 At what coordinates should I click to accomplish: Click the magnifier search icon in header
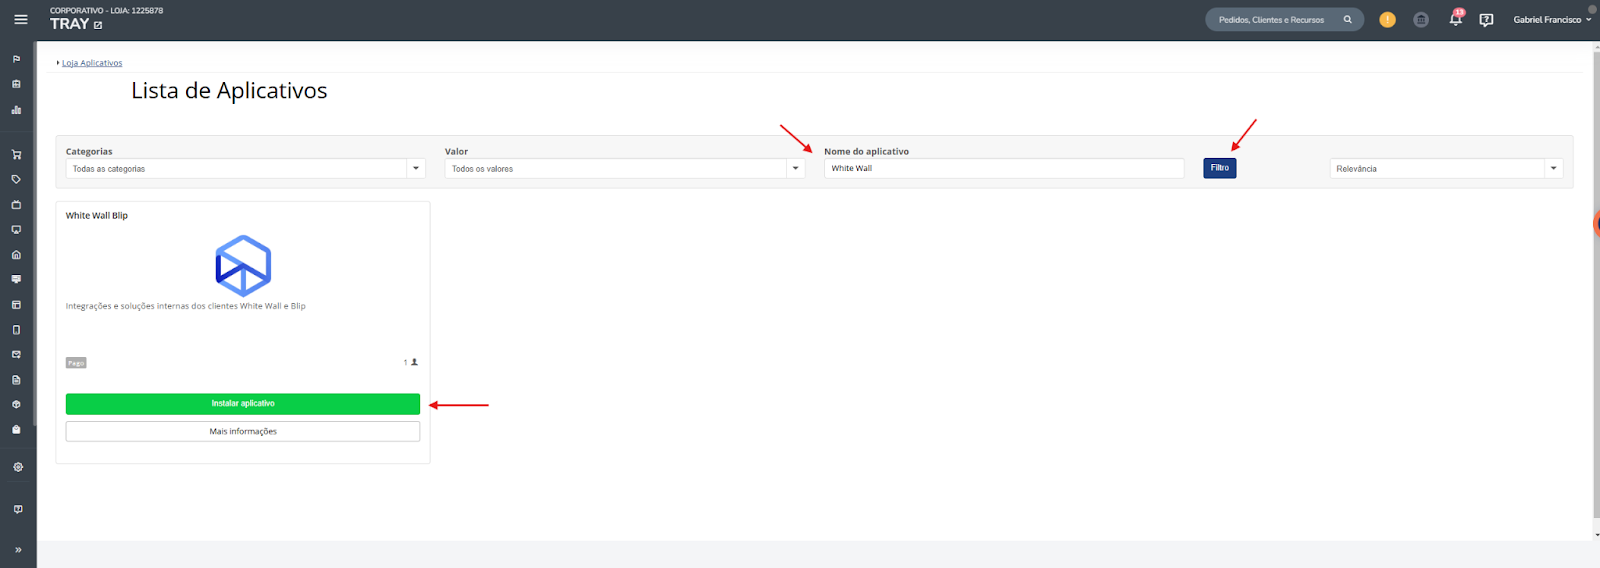click(1347, 19)
